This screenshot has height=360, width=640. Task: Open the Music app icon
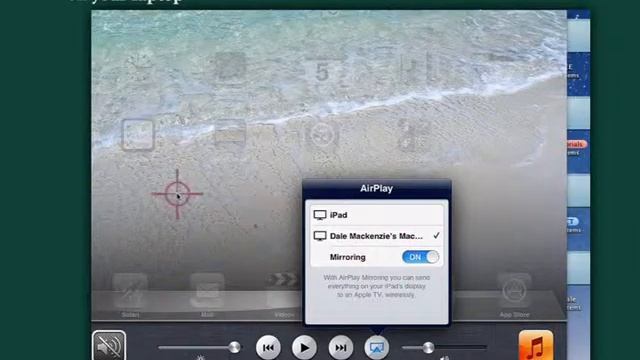tap(536, 345)
